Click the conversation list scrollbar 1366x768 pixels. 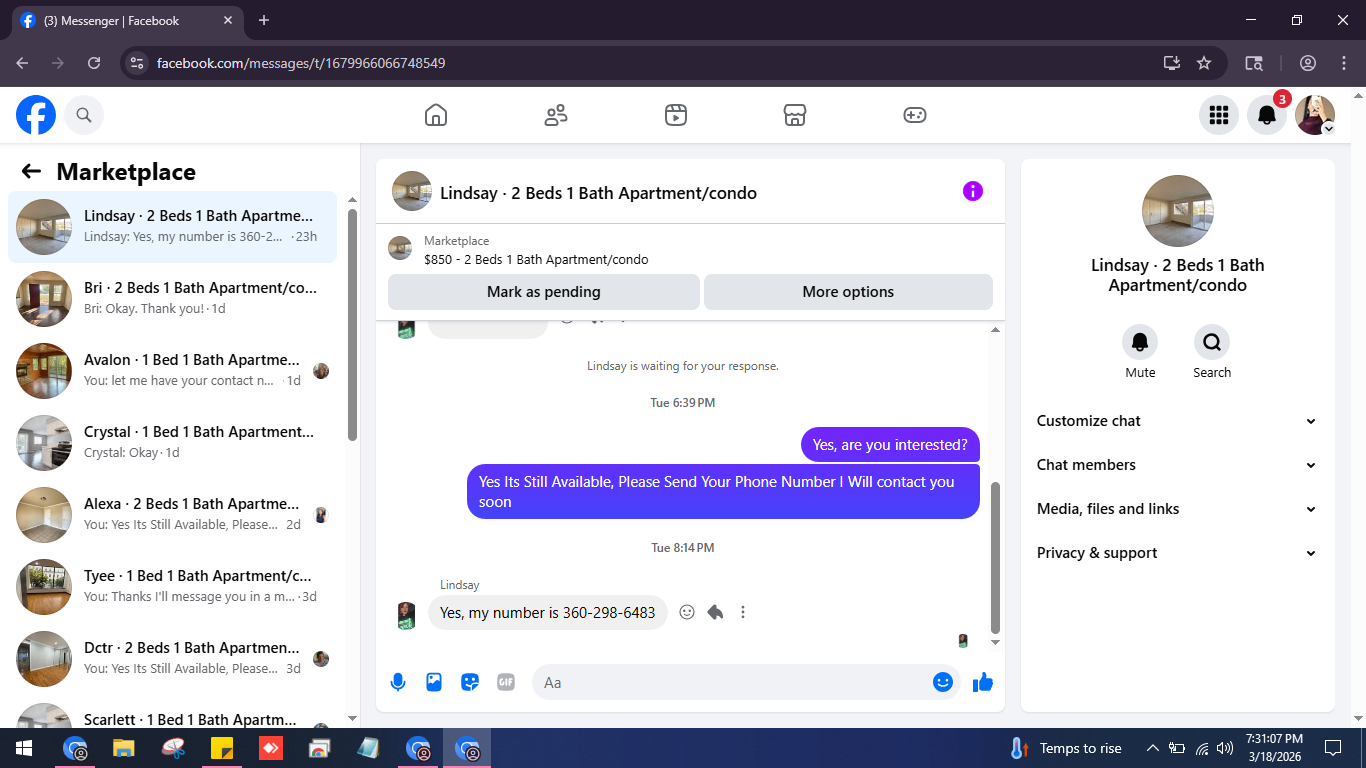pyautogui.click(x=352, y=324)
